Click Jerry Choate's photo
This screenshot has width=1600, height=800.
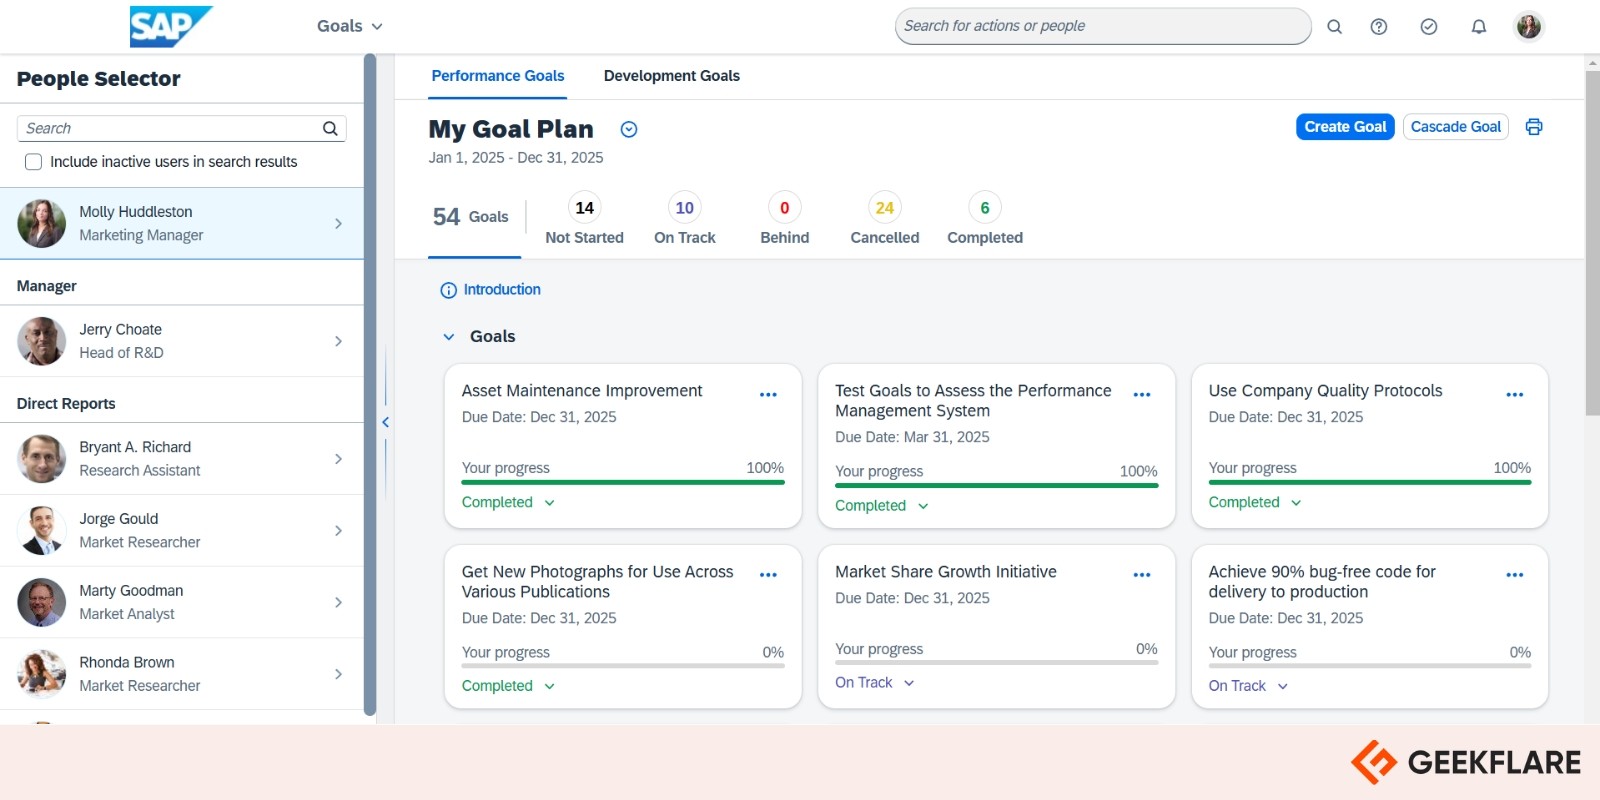click(x=42, y=341)
